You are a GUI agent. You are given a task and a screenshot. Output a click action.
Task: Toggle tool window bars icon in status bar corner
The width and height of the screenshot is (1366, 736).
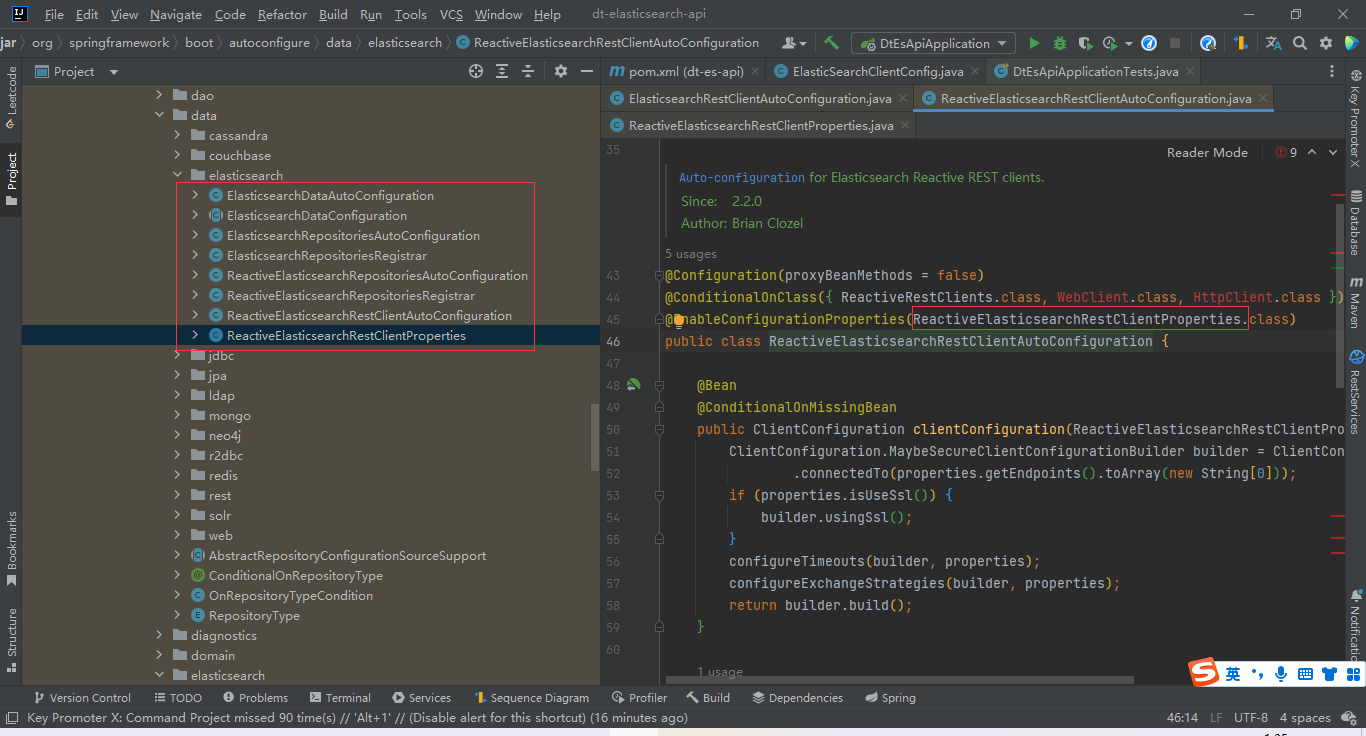pos(11,718)
